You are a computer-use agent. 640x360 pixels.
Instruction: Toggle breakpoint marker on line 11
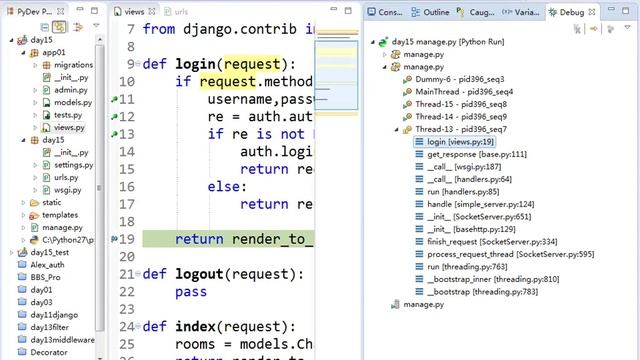[x=114, y=99]
